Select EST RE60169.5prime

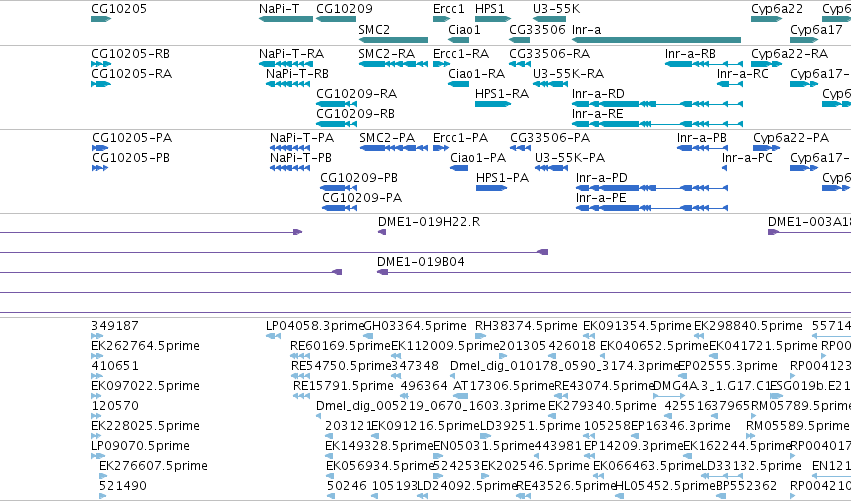340,346
